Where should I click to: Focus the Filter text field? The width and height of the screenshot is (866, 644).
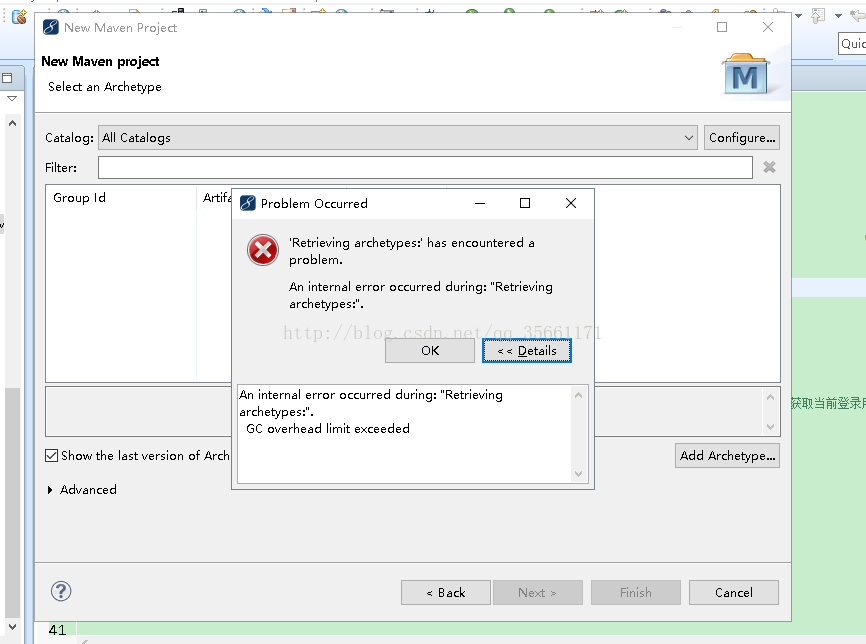[x=425, y=167]
